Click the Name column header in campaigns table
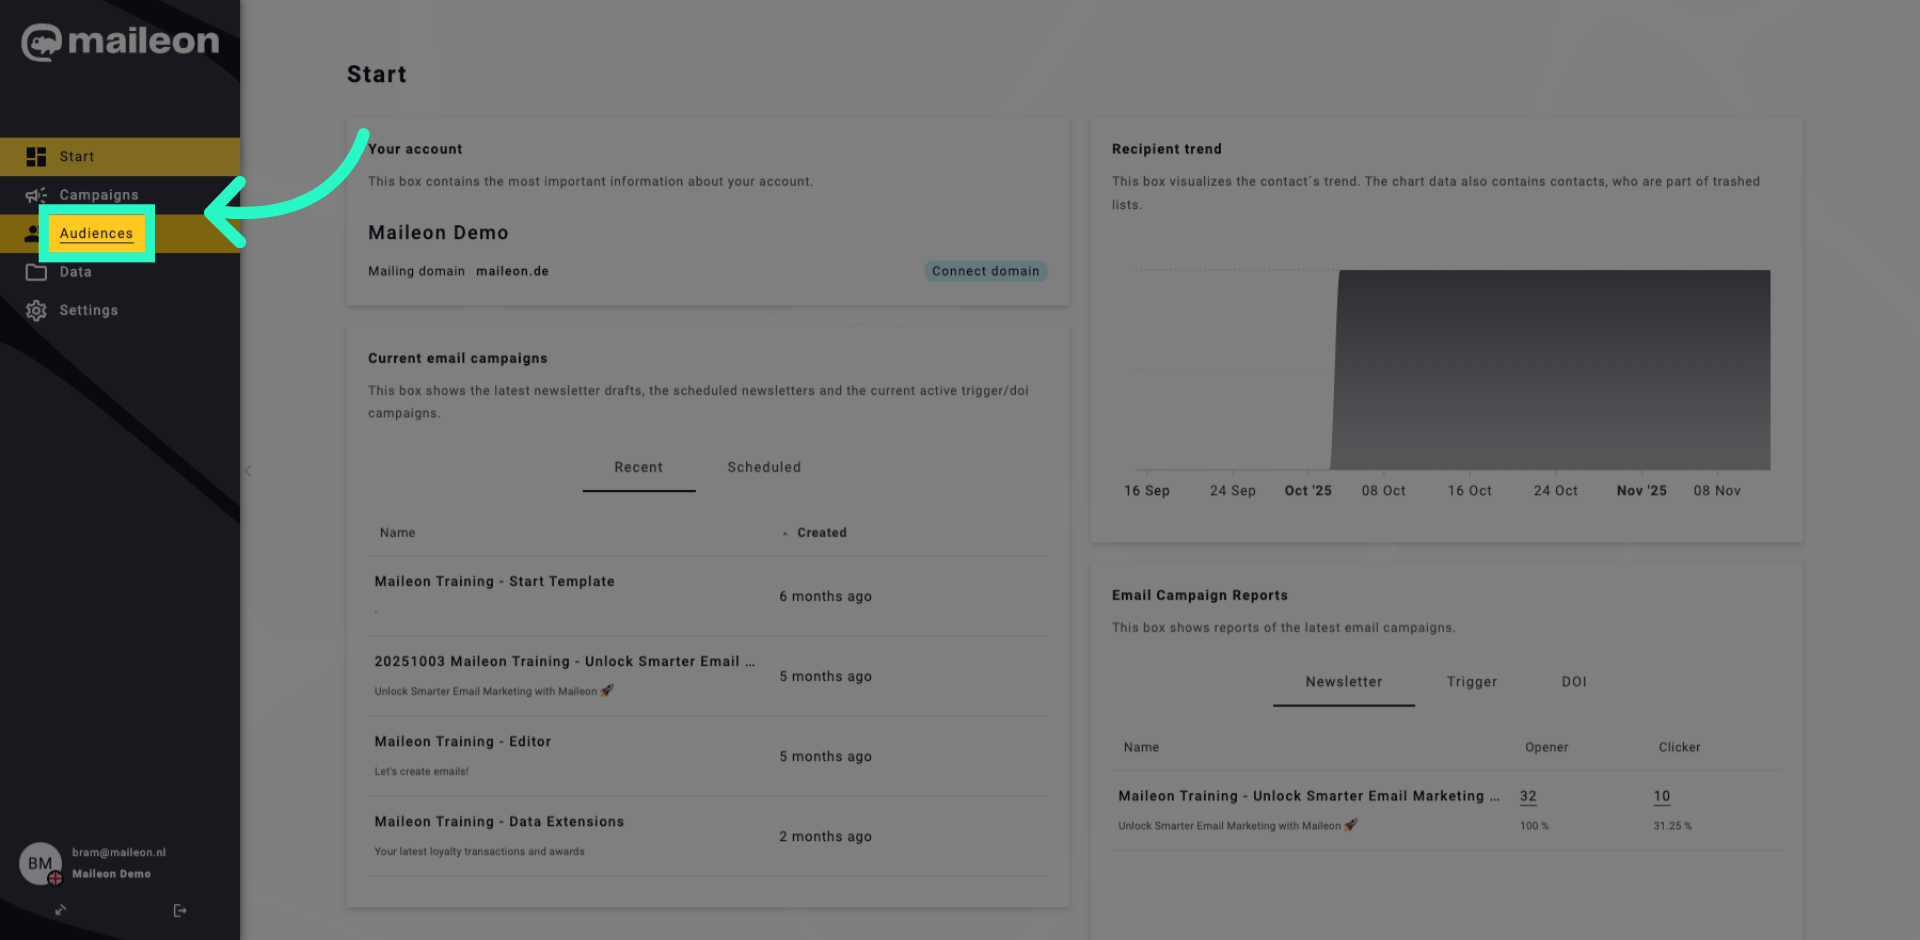1920x940 pixels. (397, 533)
